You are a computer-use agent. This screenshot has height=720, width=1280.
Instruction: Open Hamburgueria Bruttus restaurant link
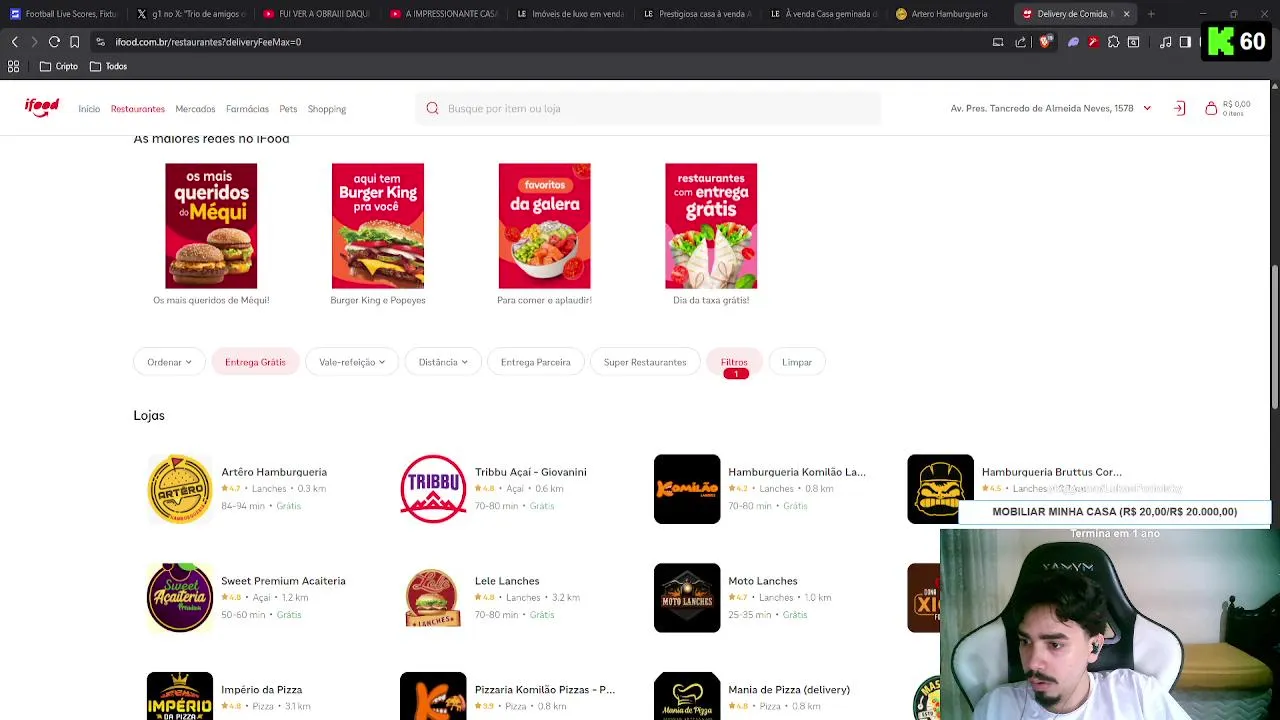[1051, 472]
